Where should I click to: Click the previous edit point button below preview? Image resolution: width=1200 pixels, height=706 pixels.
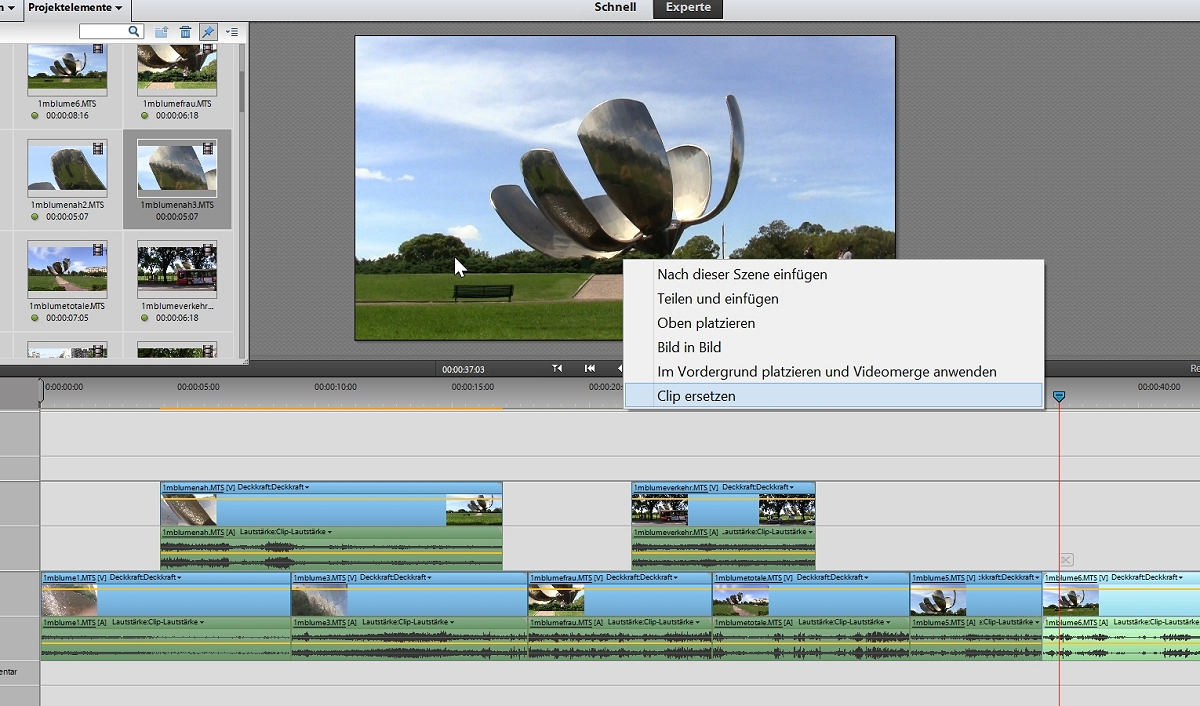(x=557, y=369)
